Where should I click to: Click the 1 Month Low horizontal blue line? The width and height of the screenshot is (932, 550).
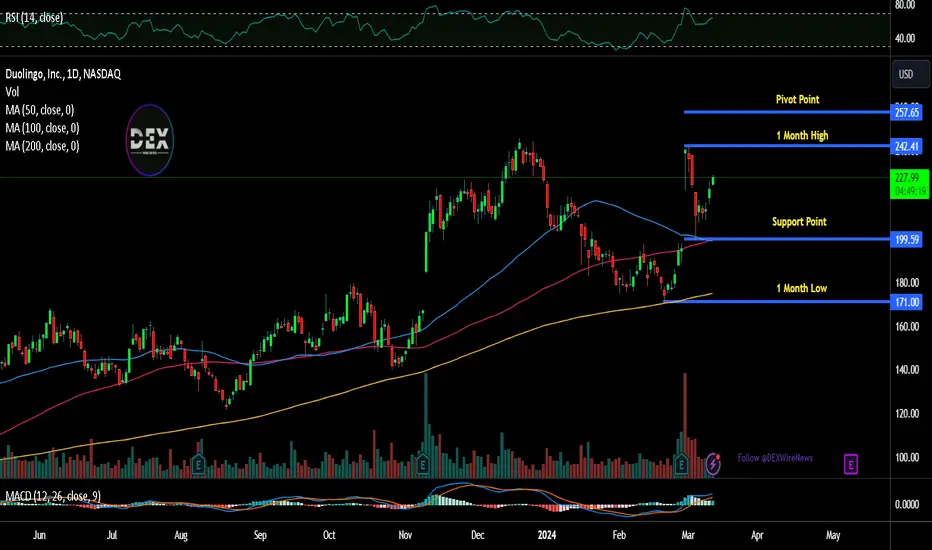[x=776, y=301]
